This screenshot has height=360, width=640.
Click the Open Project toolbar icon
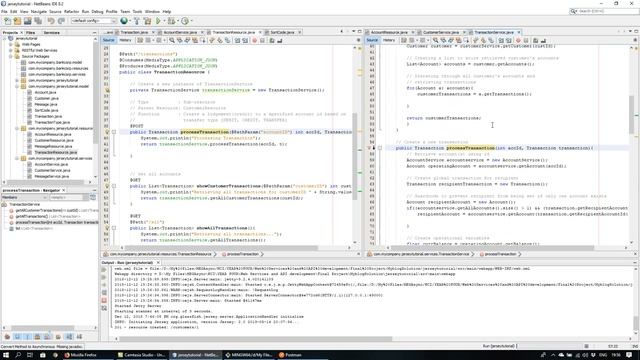coord(27,21)
